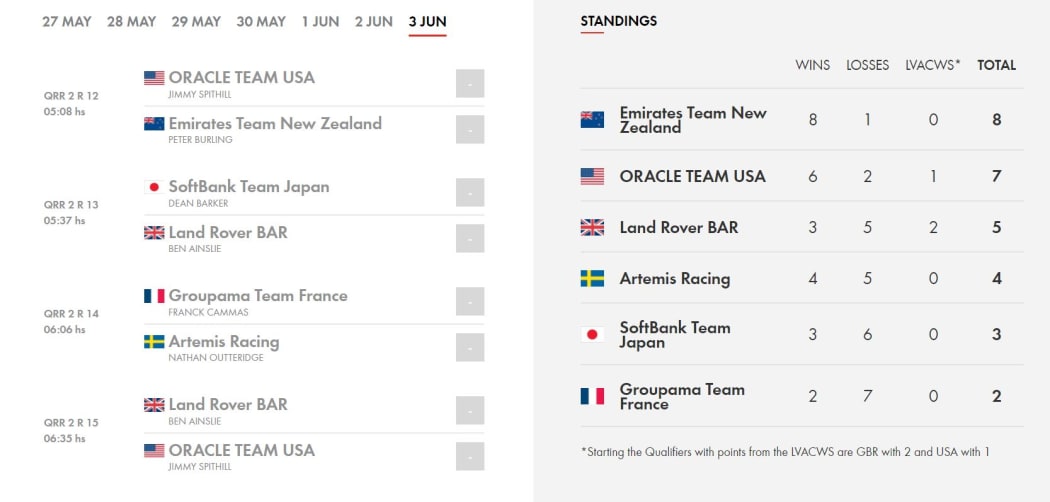Click the Japan flag in the standings table
The width and height of the screenshot is (1050, 502).
pyautogui.click(x=592, y=334)
